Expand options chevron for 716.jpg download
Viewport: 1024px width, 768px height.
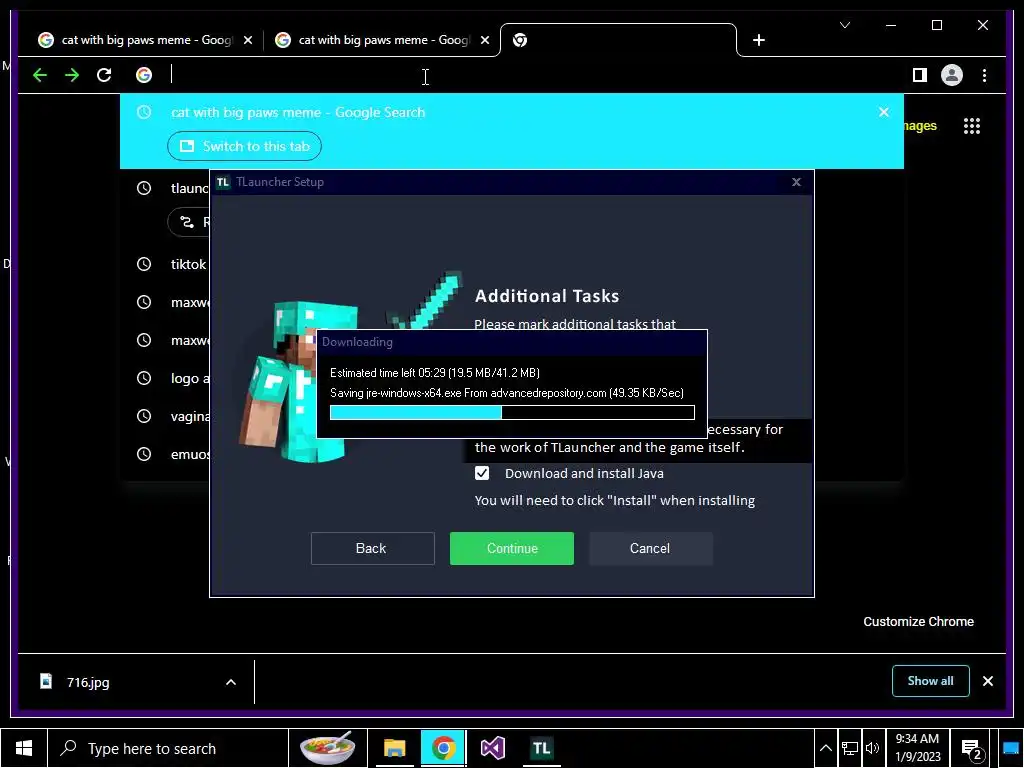click(231, 682)
